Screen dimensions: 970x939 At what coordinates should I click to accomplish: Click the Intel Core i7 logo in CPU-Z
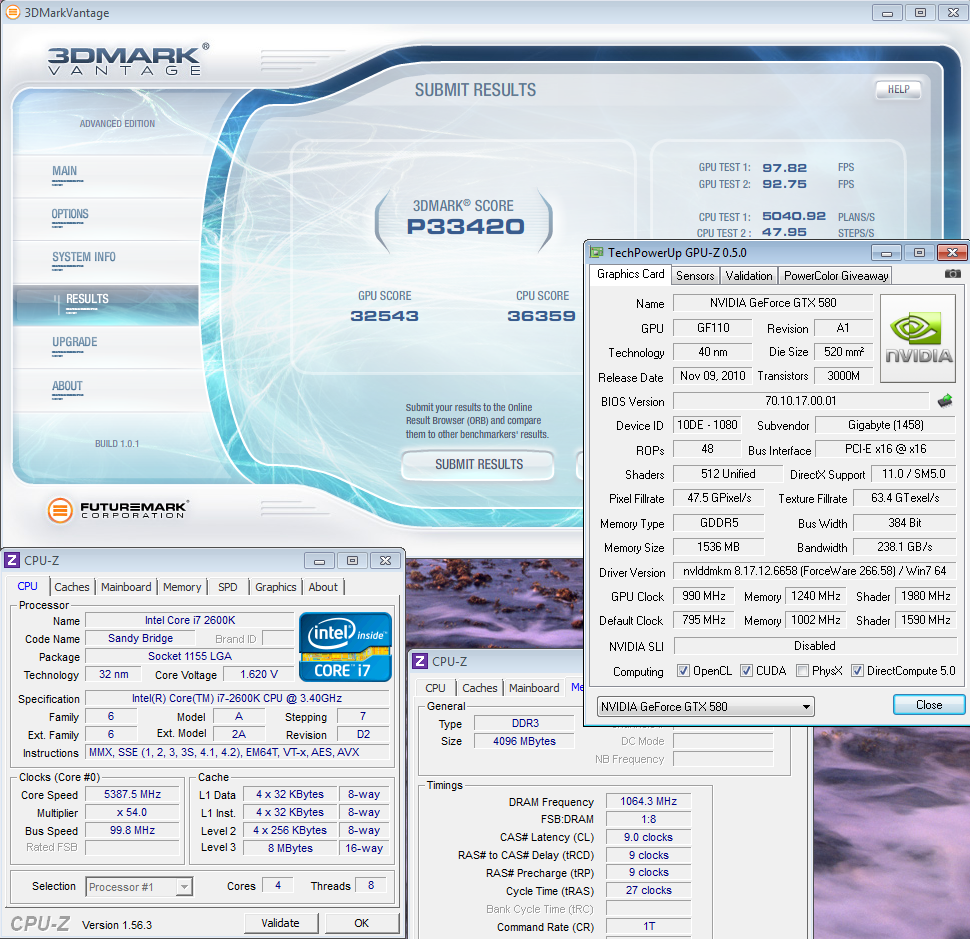pos(345,646)
